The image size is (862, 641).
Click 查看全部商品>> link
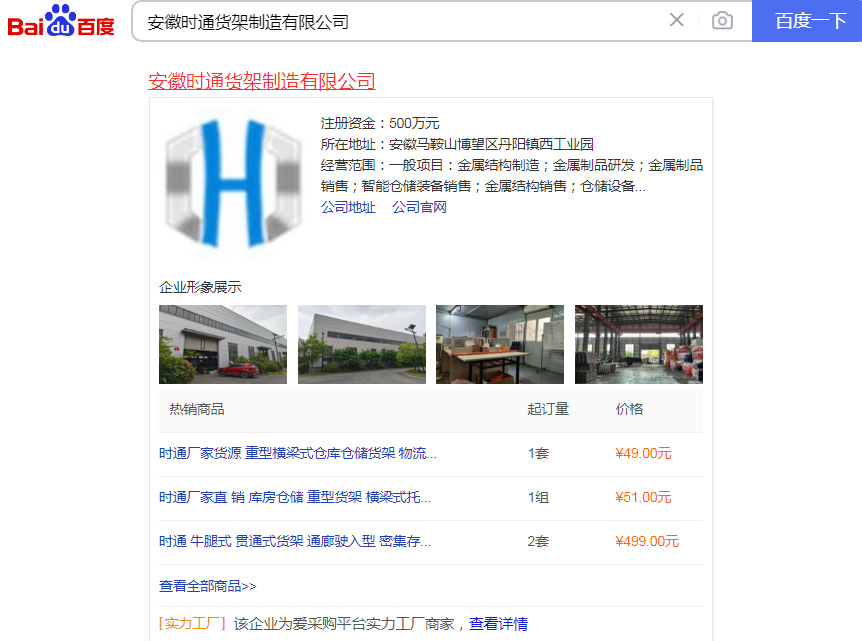pos(208,586)
